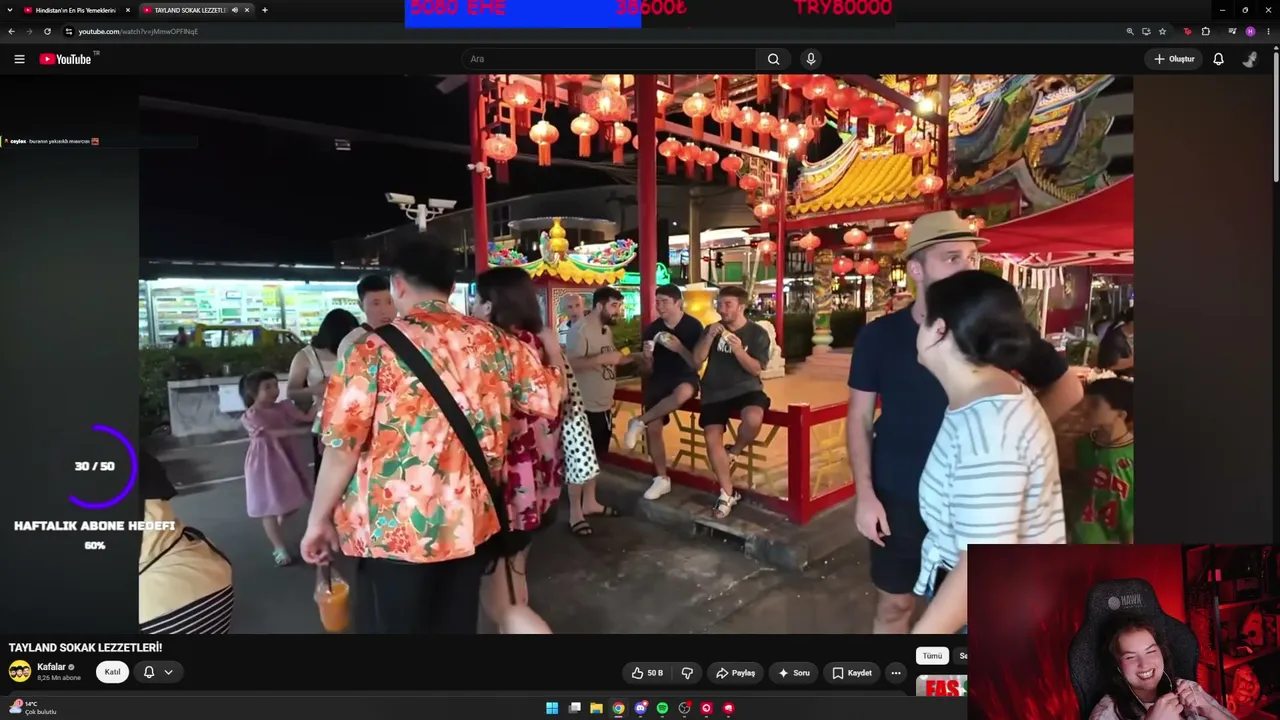Open the page zoom magnifier icon
This screenshot has width=1280, height=720.
pyautogui.click(x=1130, y=31)
